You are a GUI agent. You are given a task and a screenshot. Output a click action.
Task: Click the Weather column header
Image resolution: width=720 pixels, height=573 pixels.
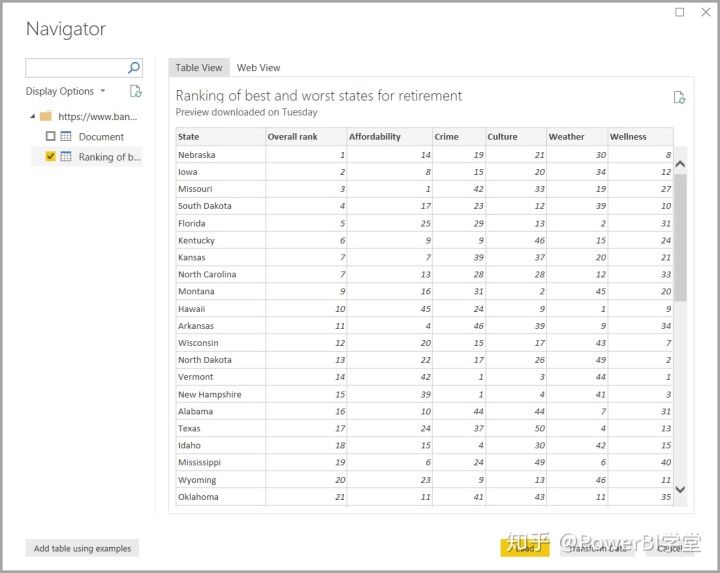click(577, 136)
